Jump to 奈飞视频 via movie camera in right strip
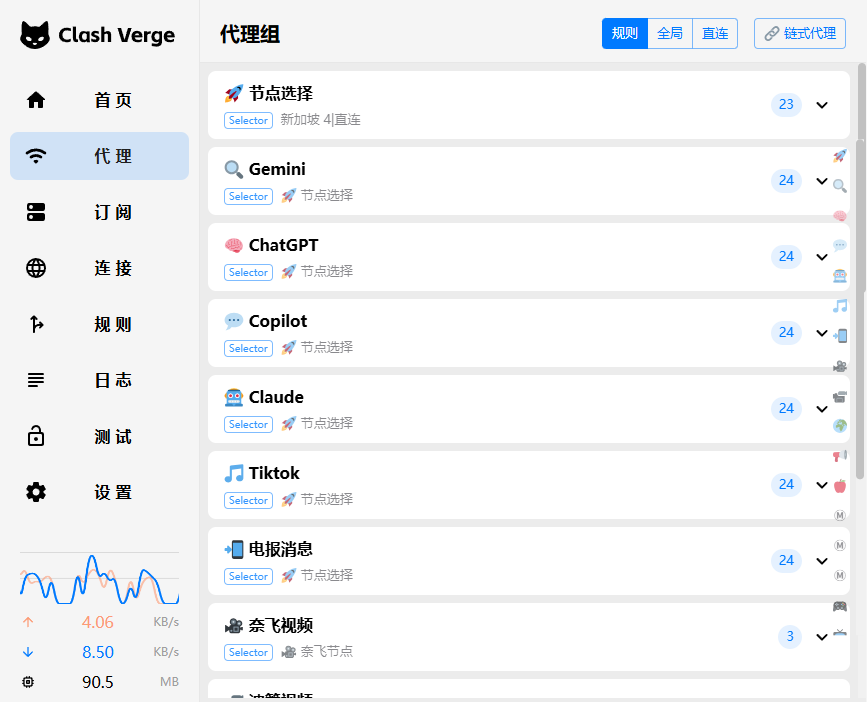Screen dimensions: 867x702 [x=840, y=366]
